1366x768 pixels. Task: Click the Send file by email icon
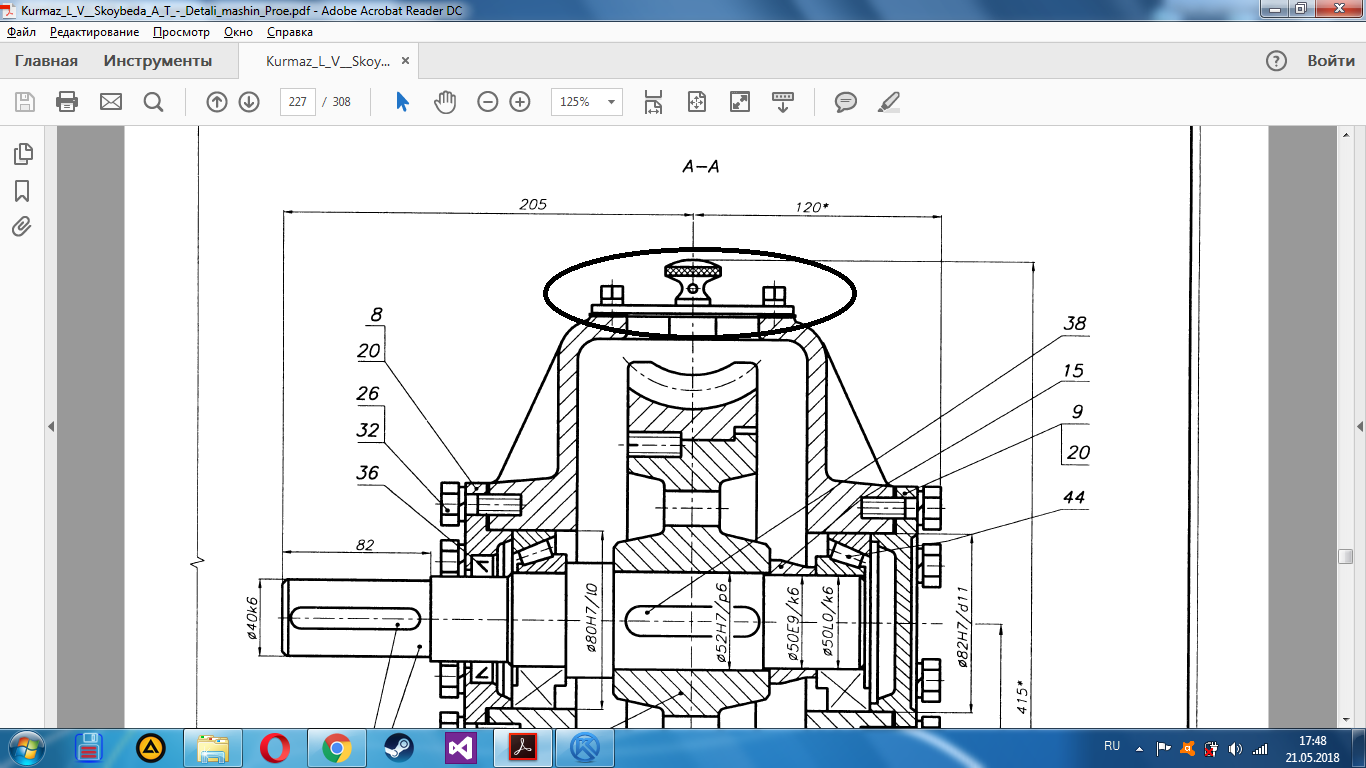coord(110,102)
